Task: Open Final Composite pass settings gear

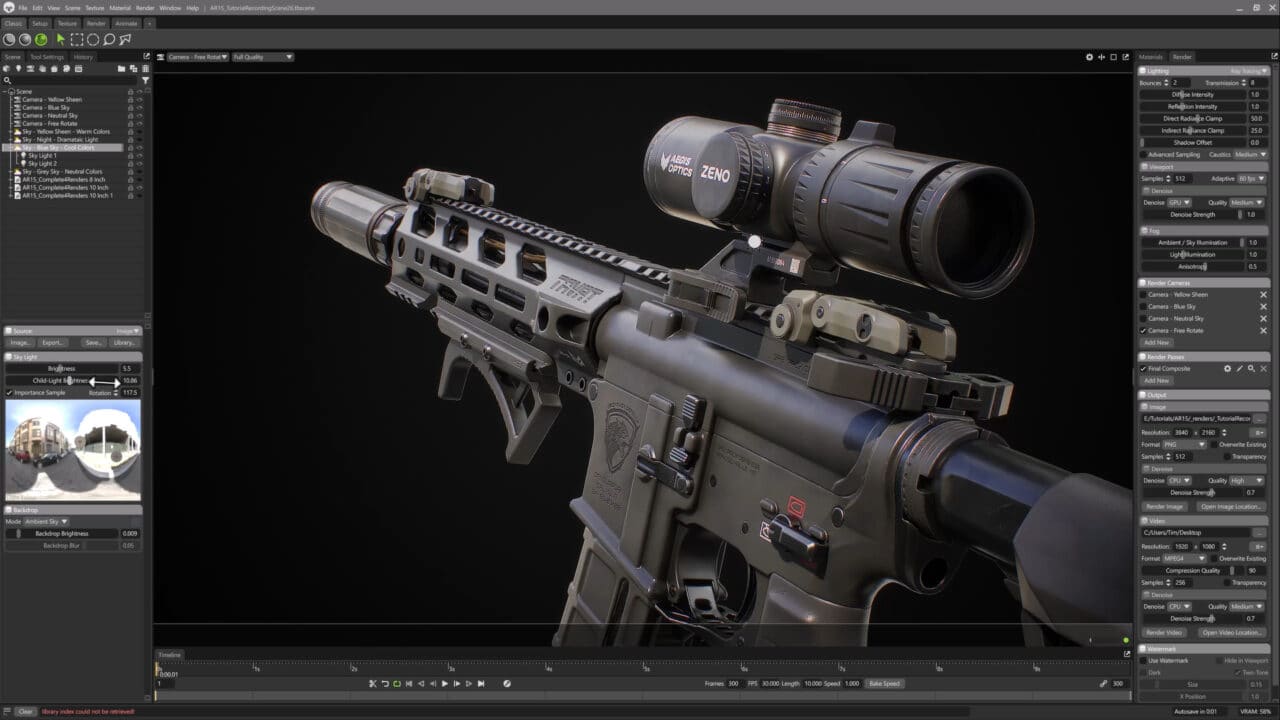Action: pos(1227,369)
